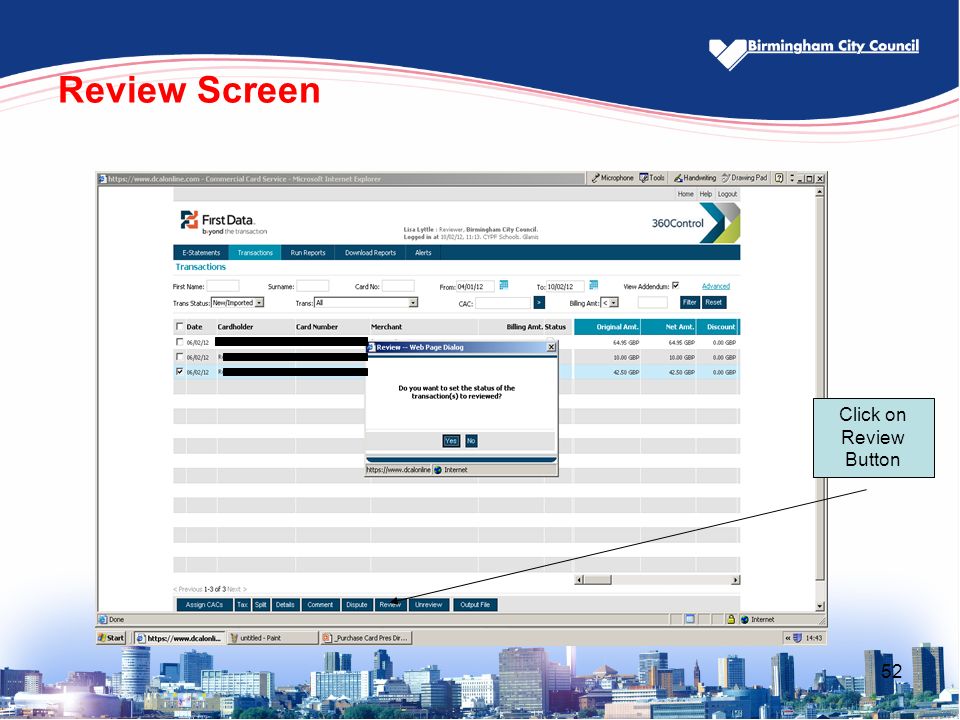Screen dimensions: 960x720
Task: Click the Dispute button
Action: pyautogui.click(x=356, y=605)
